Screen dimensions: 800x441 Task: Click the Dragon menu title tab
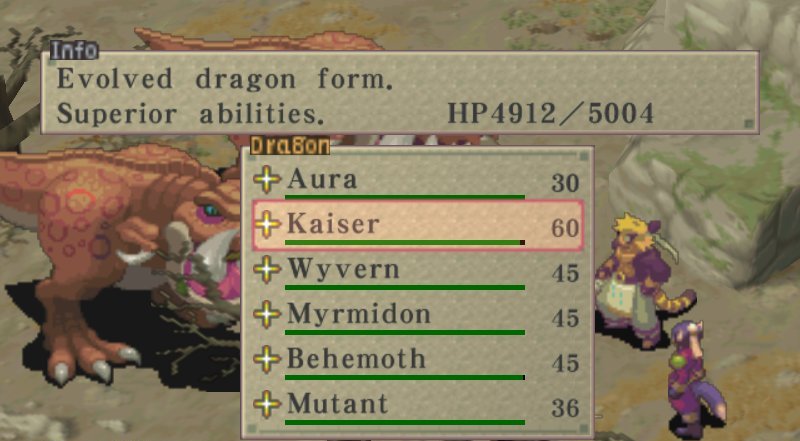(x=290, y=145)
